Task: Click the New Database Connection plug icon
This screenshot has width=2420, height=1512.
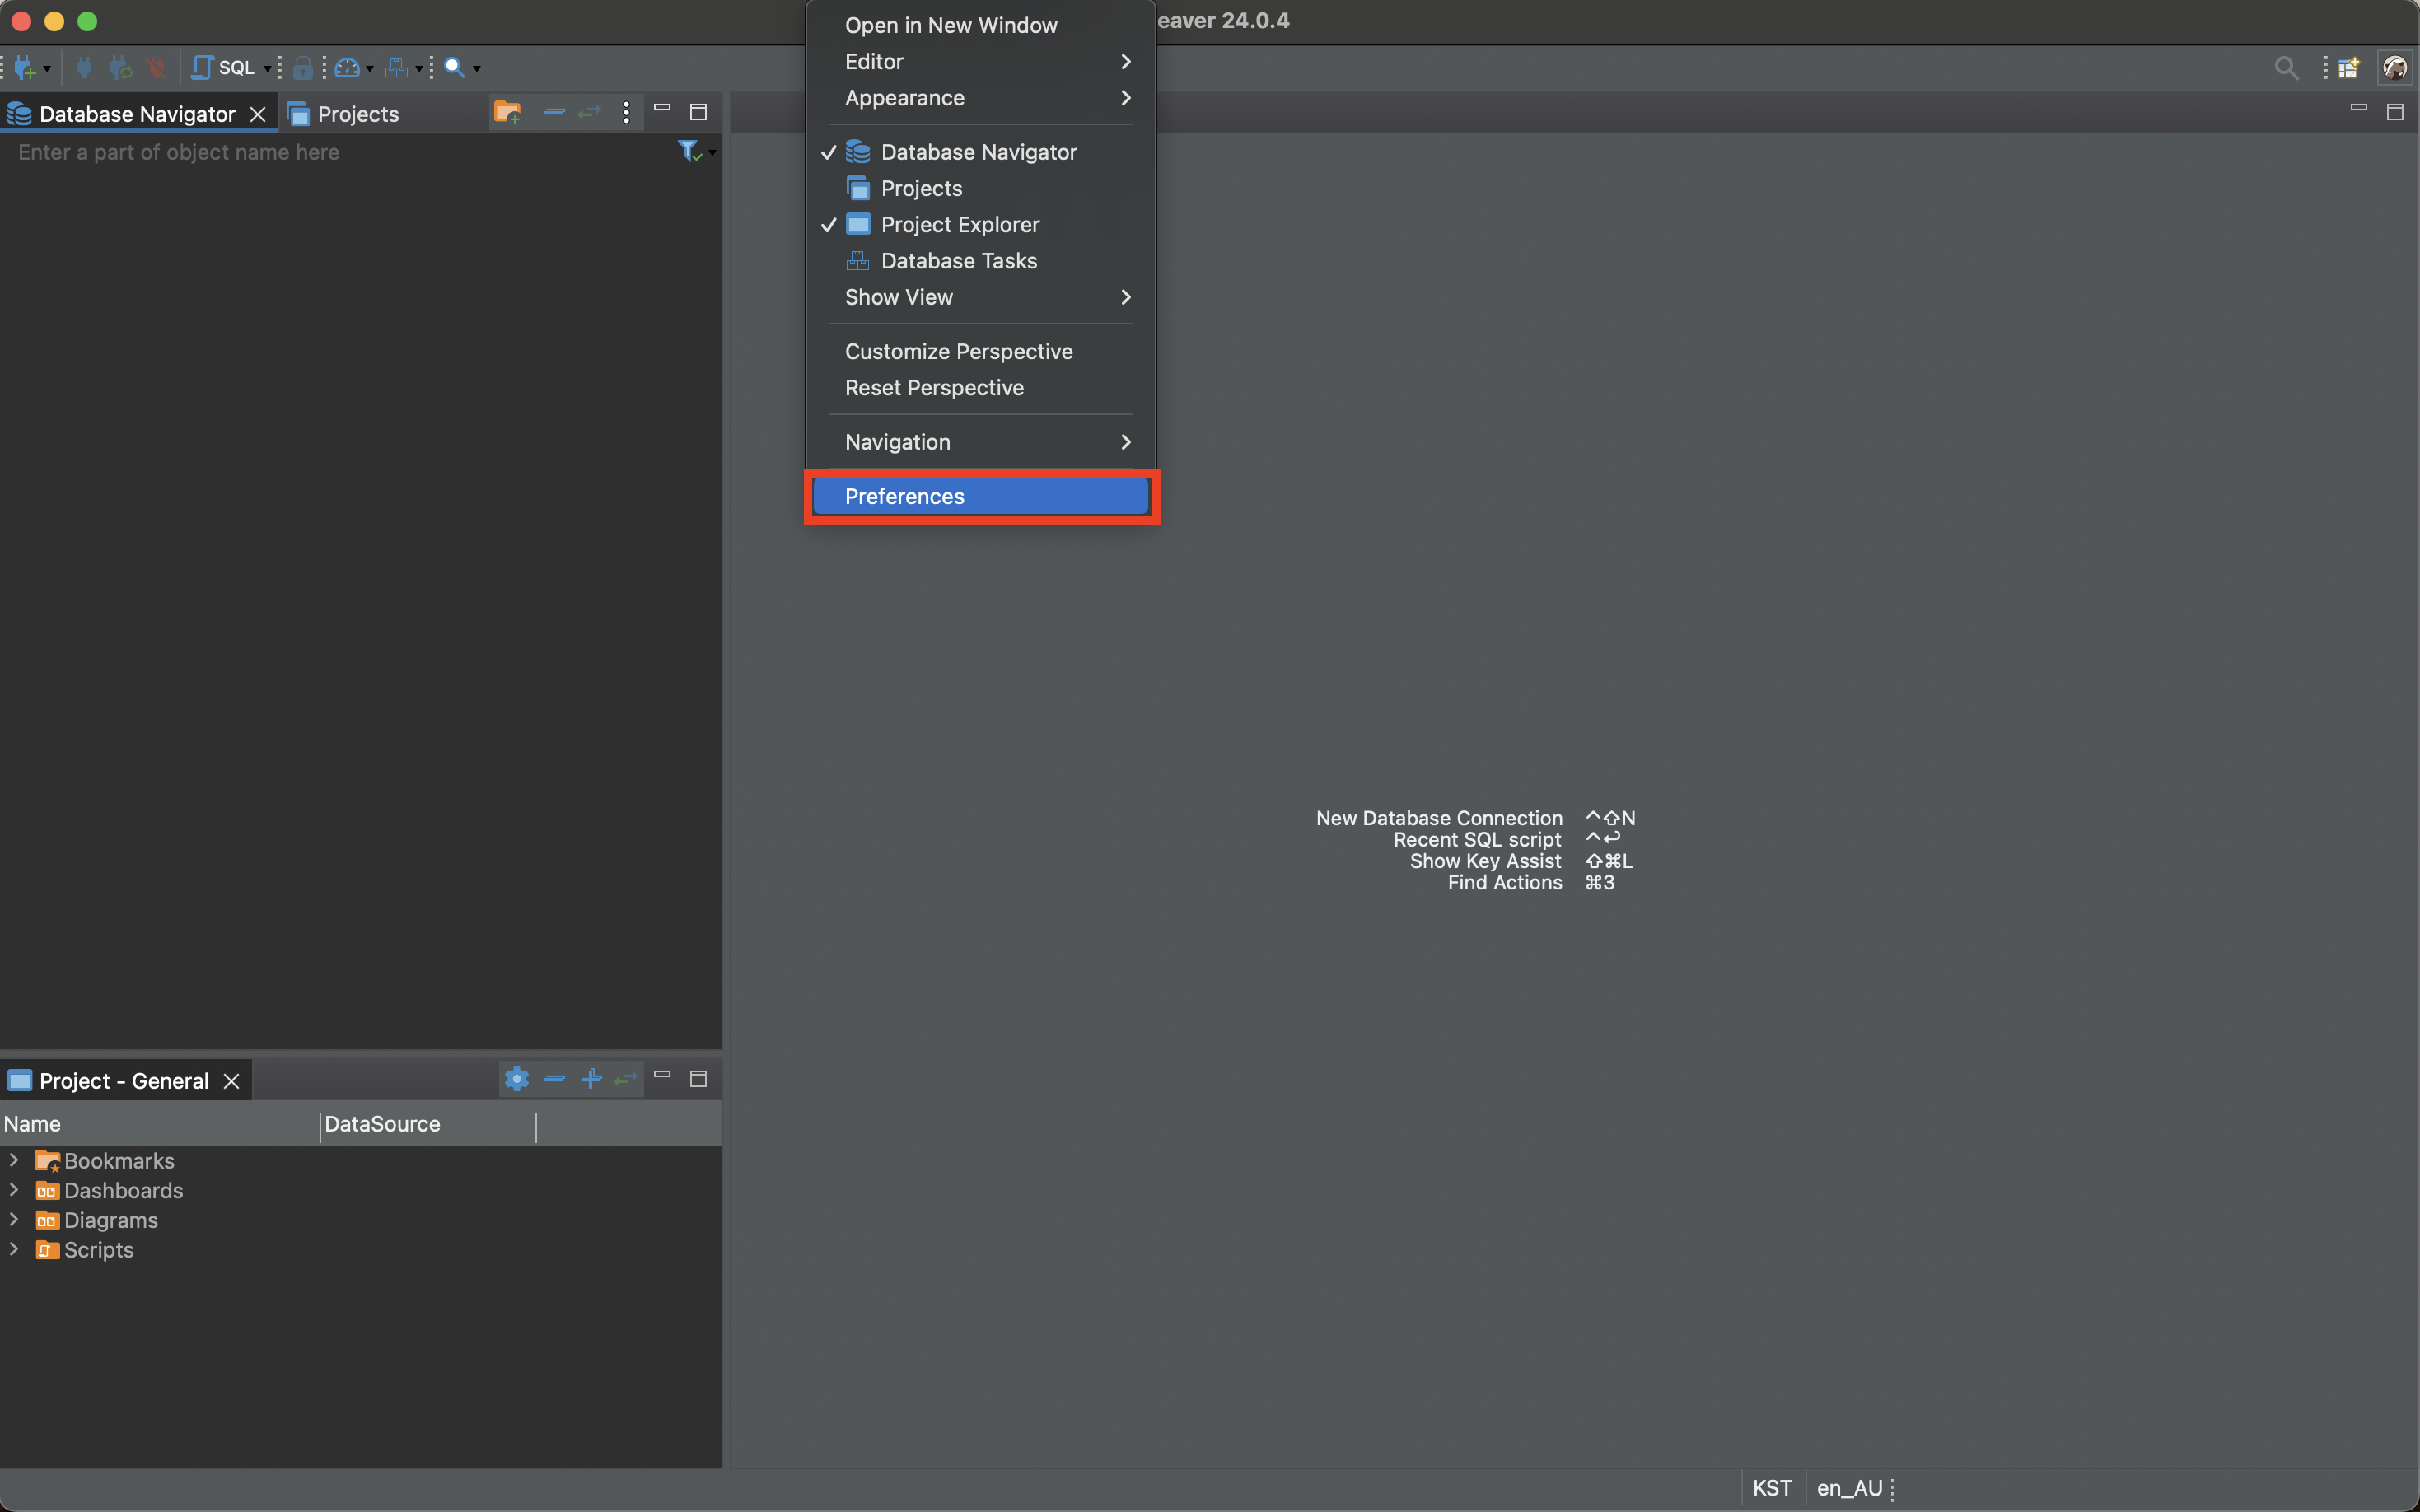Action: [x=25, y=67]
